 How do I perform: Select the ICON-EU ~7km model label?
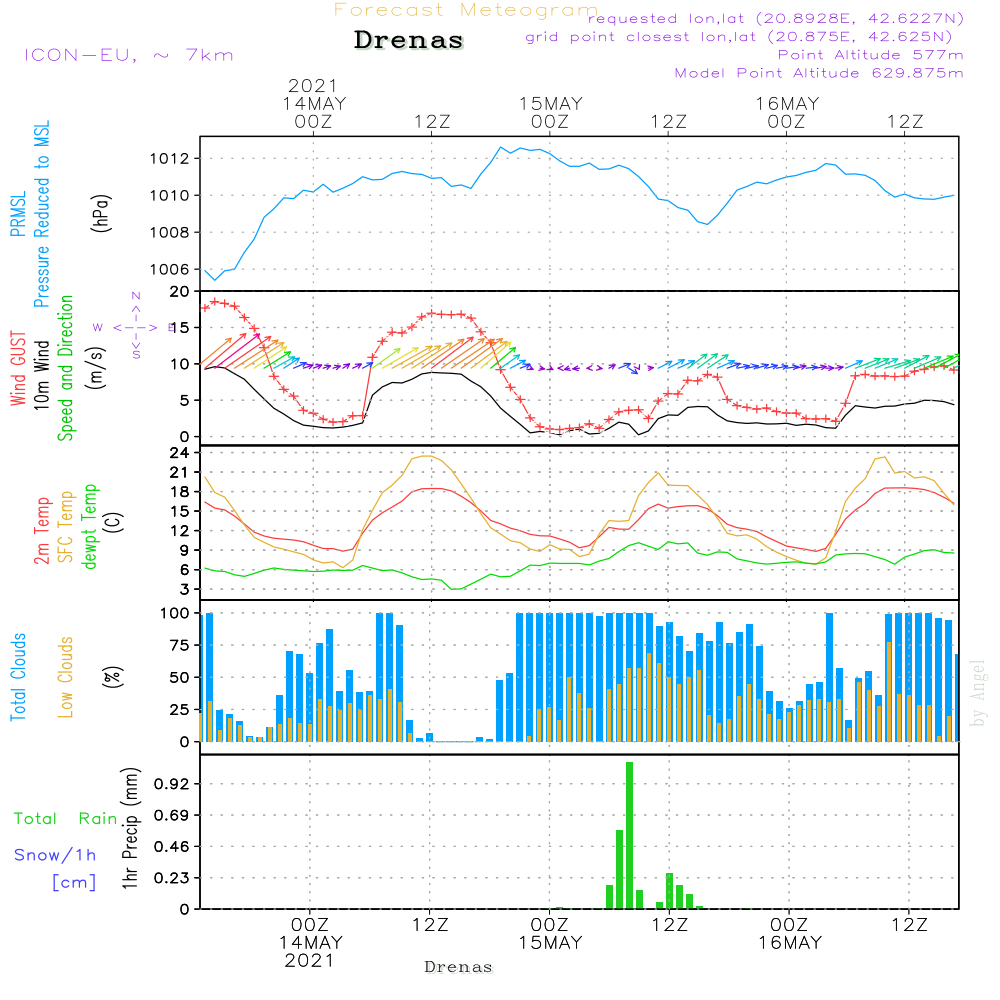tap(129, 55)
